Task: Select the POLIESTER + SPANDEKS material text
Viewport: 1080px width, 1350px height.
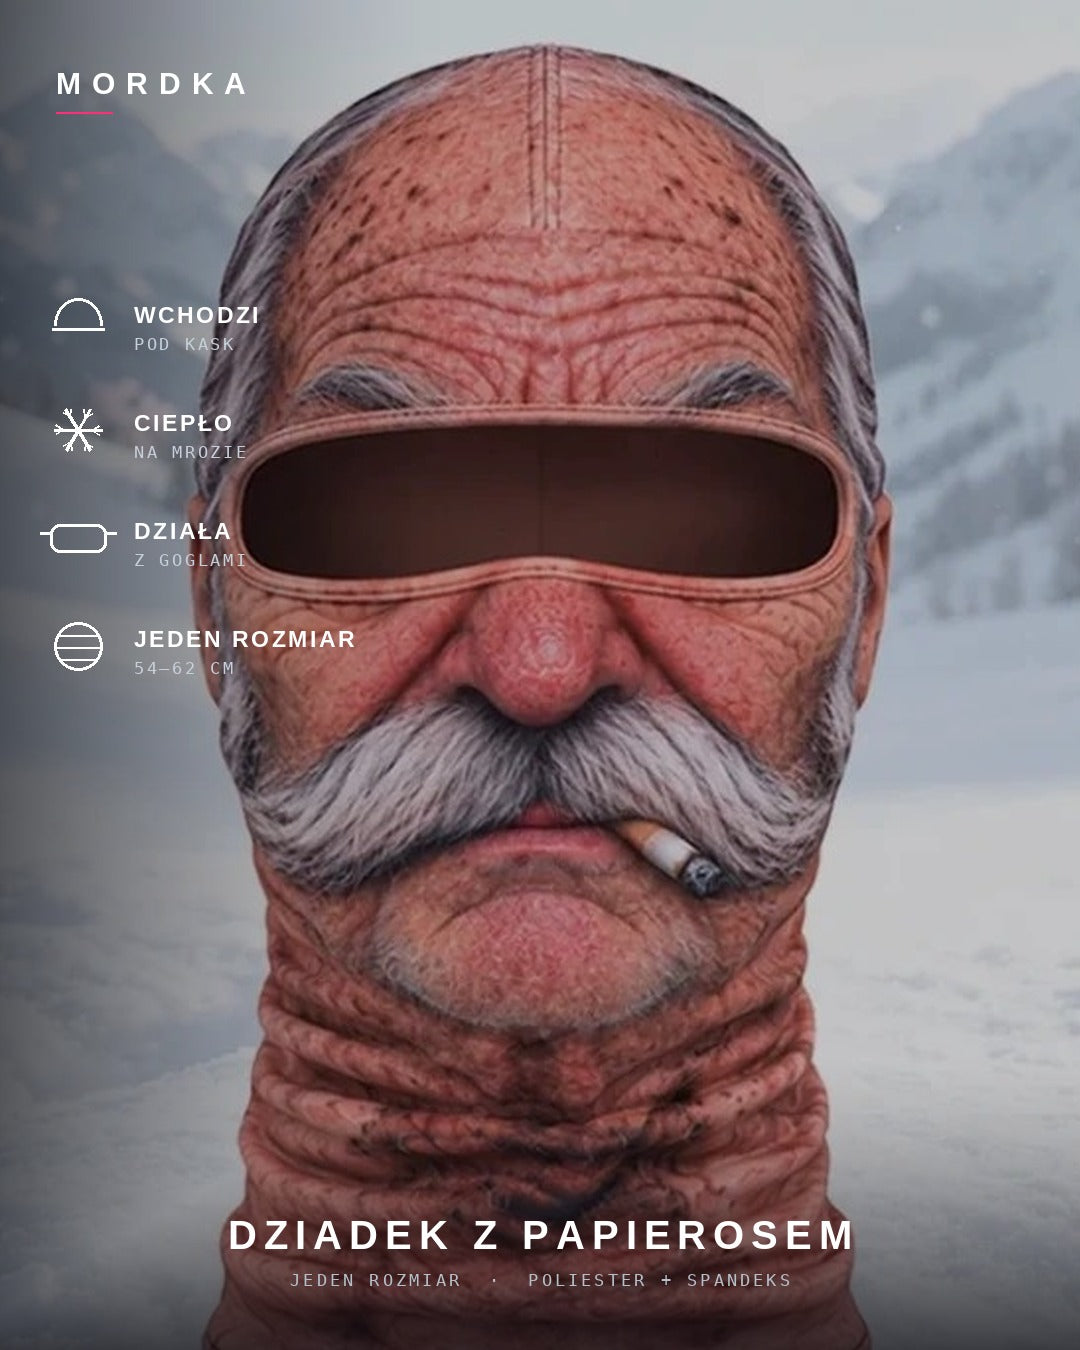Action: [660, 1280]
